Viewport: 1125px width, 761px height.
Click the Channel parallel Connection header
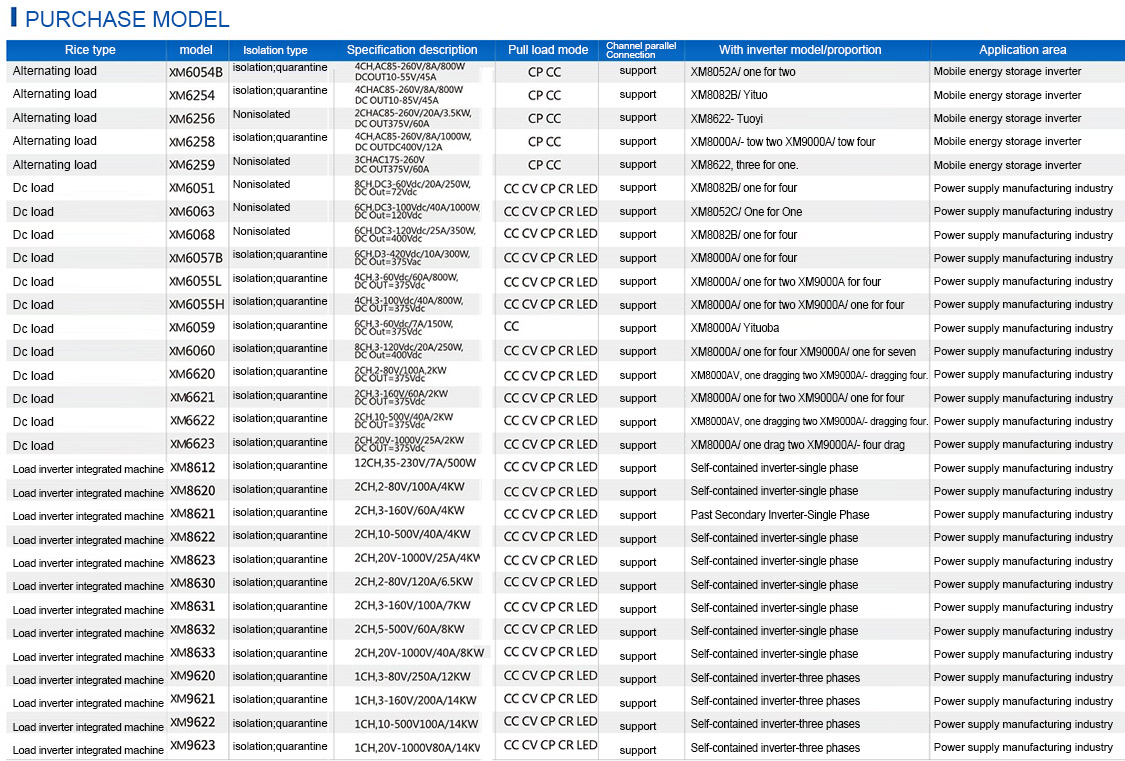[641, 50]
